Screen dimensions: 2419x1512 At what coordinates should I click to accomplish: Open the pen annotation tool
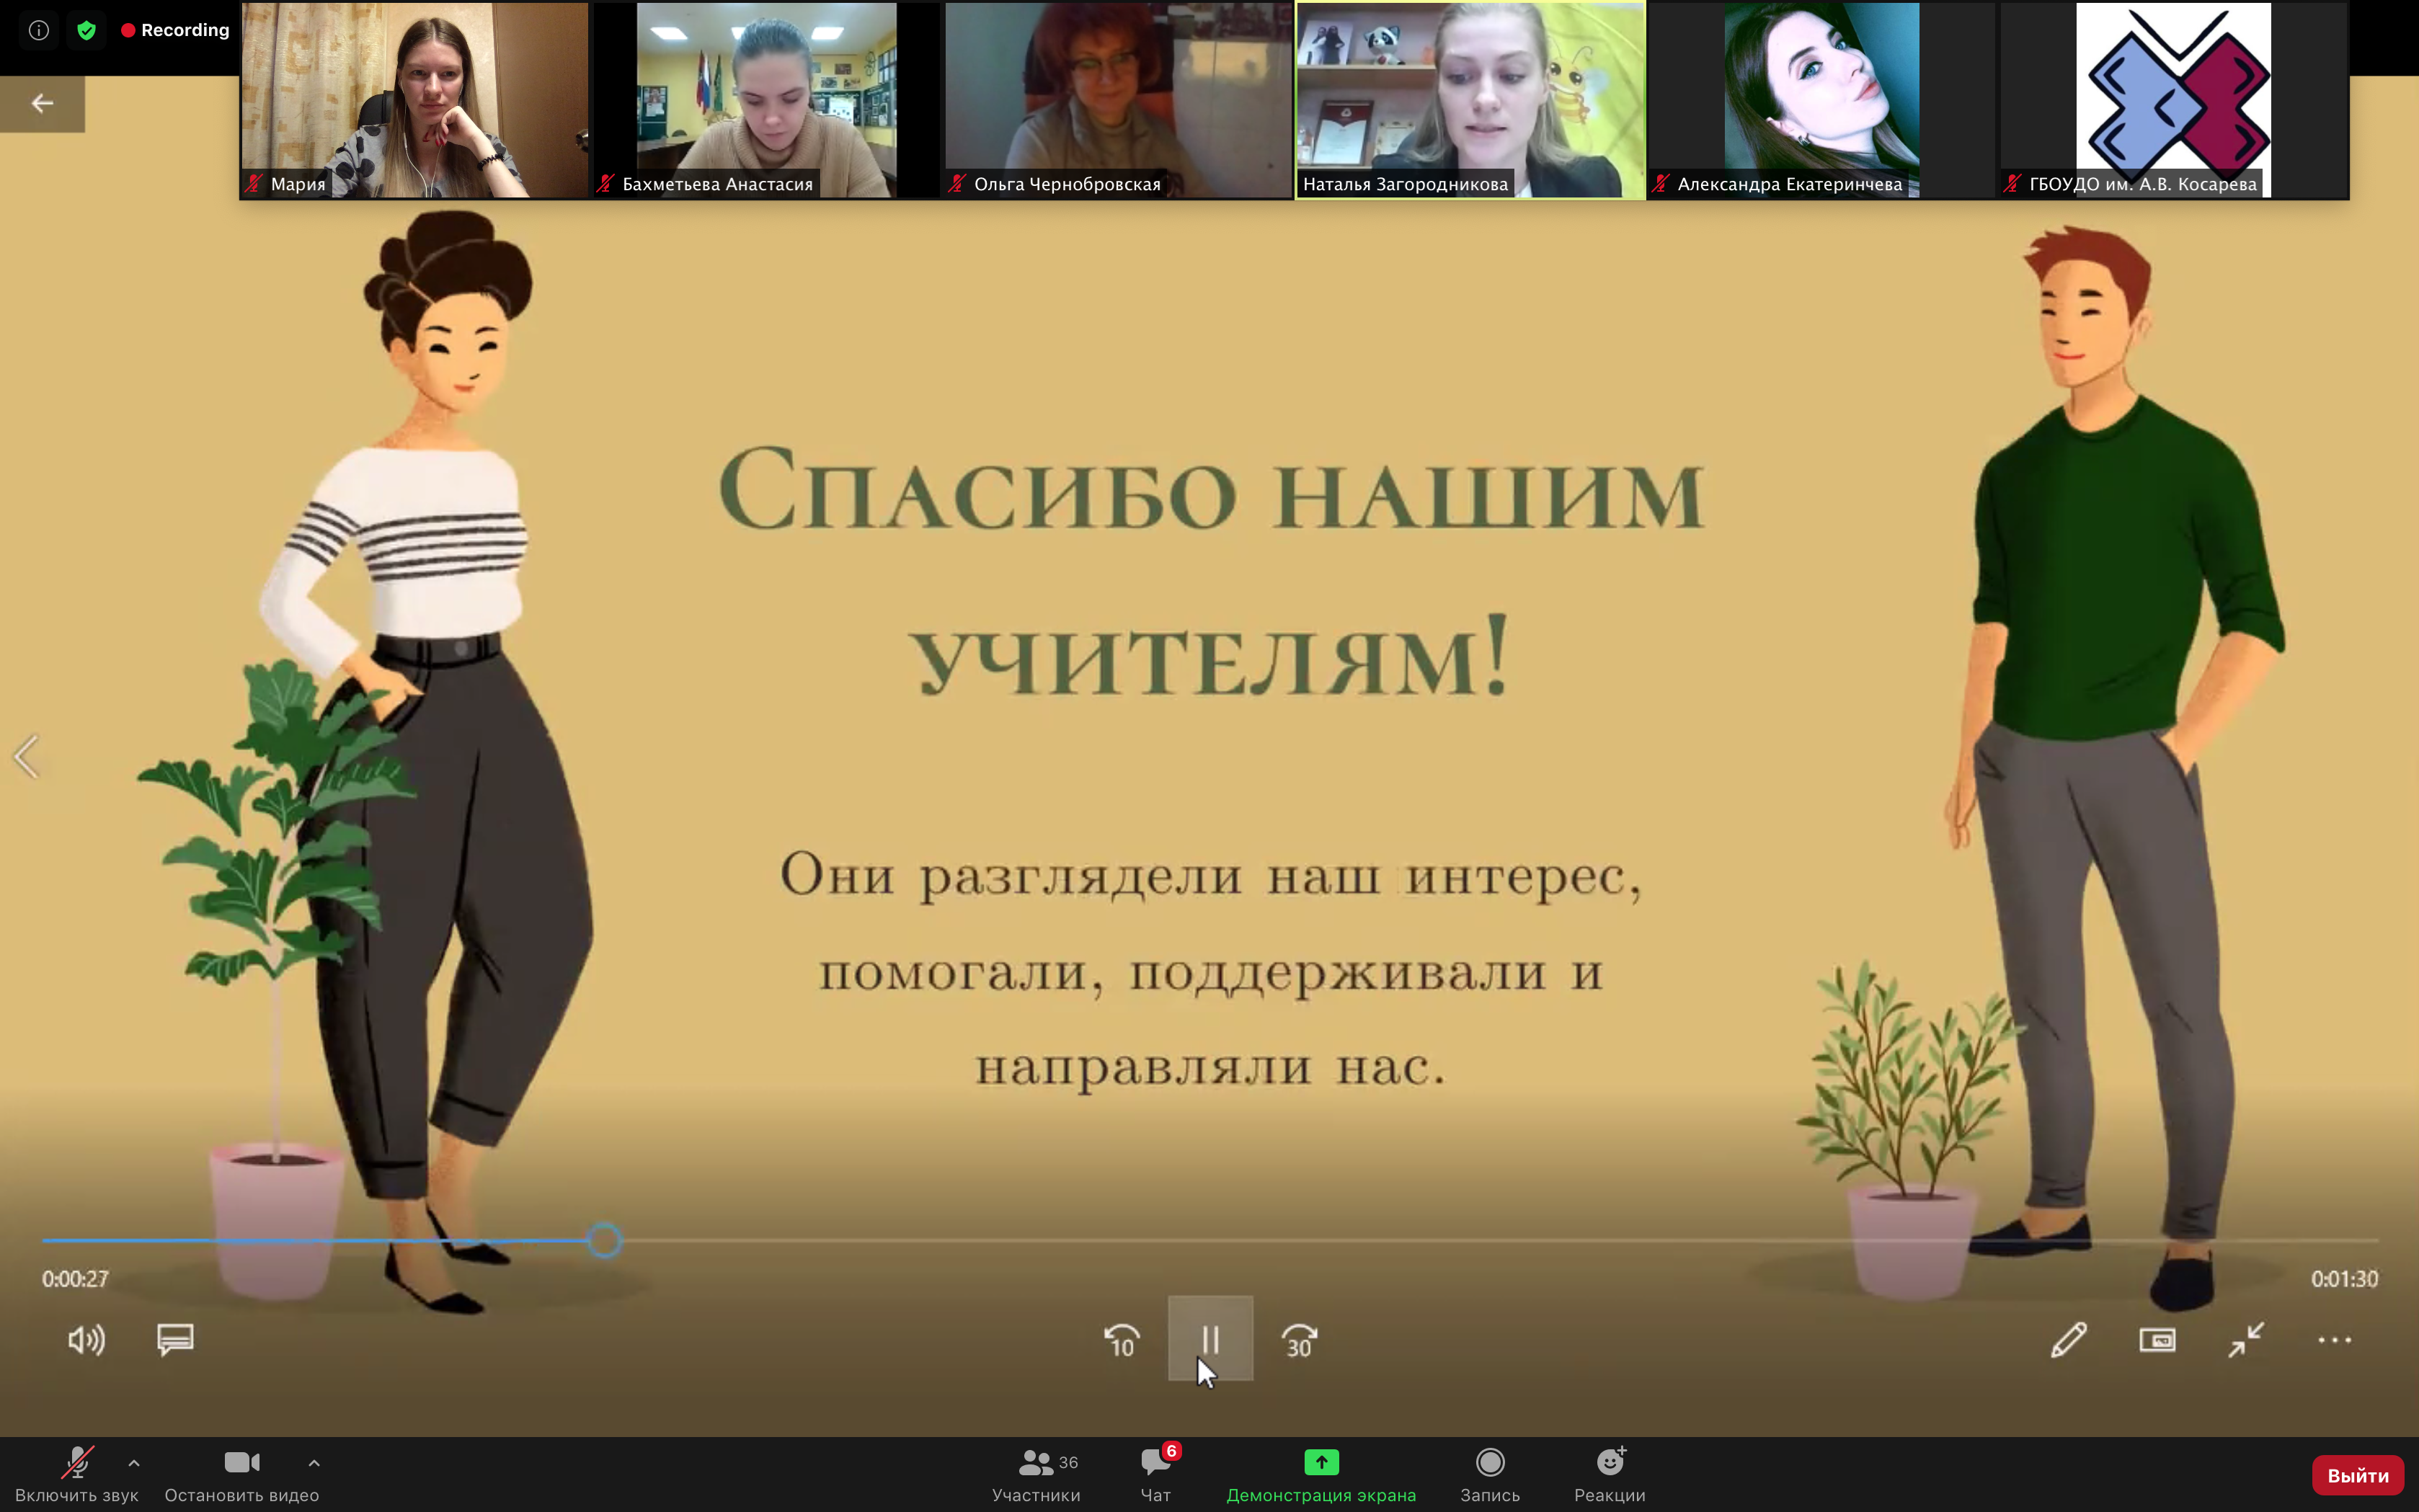point(2068,1340)
